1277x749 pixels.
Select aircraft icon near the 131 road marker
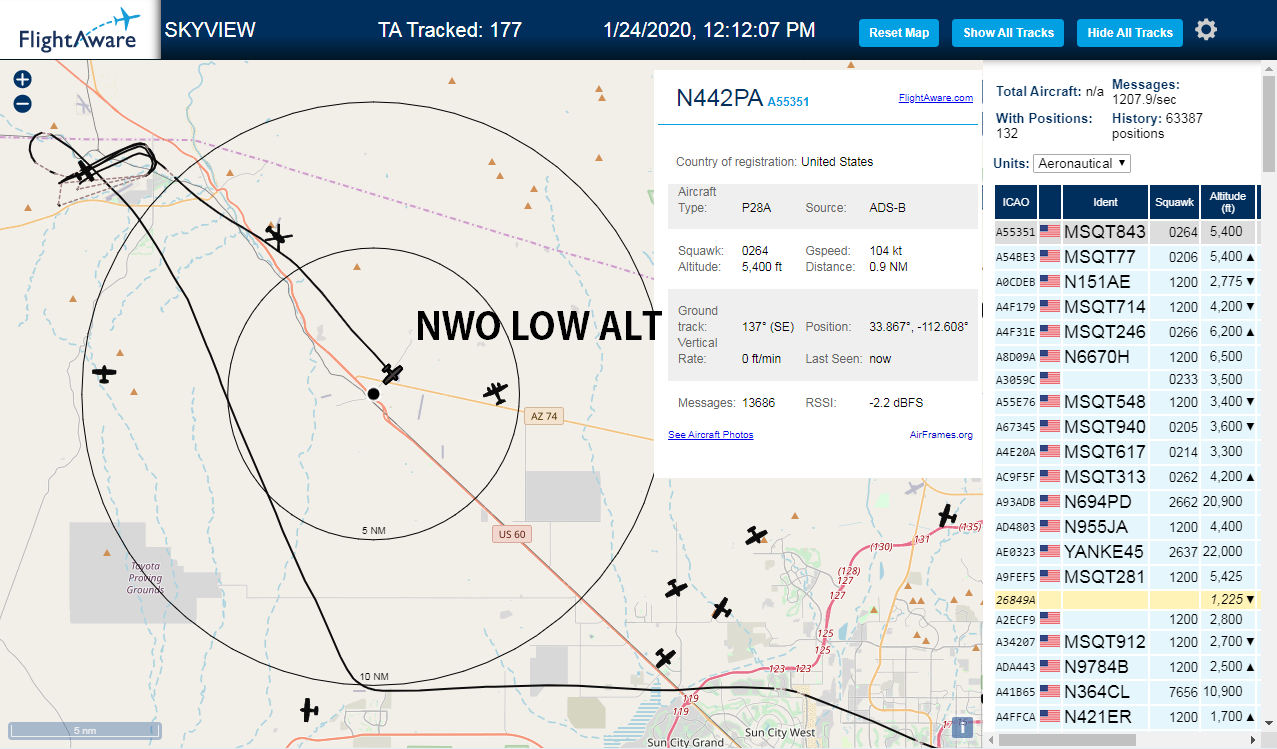[947, 516]
